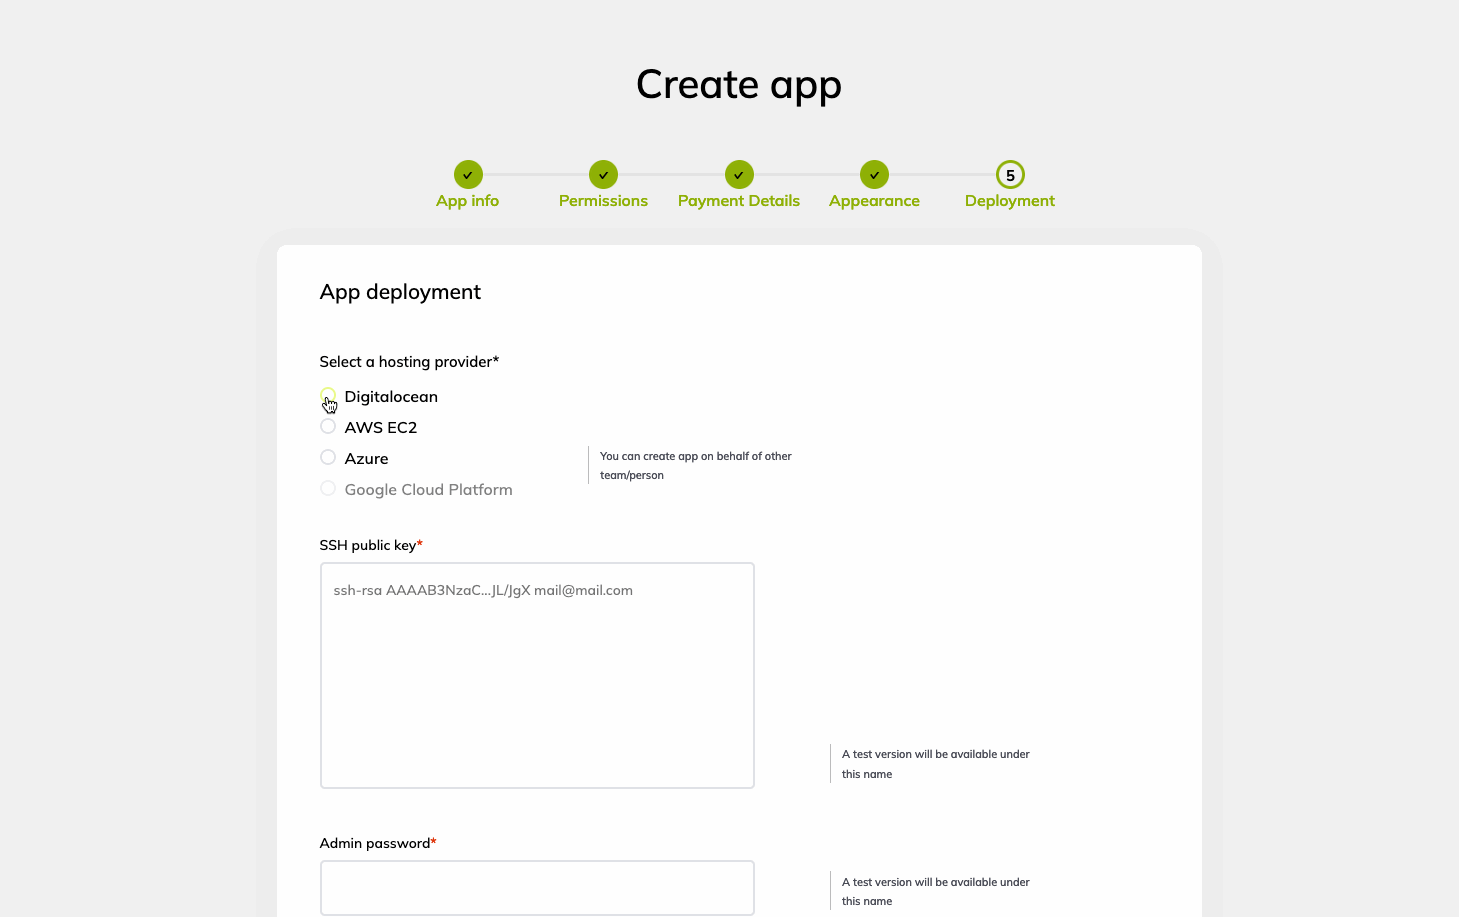Viewport: 1459px width, 917px height.
Task: Click the Azure label text
Action: (366, 459)
